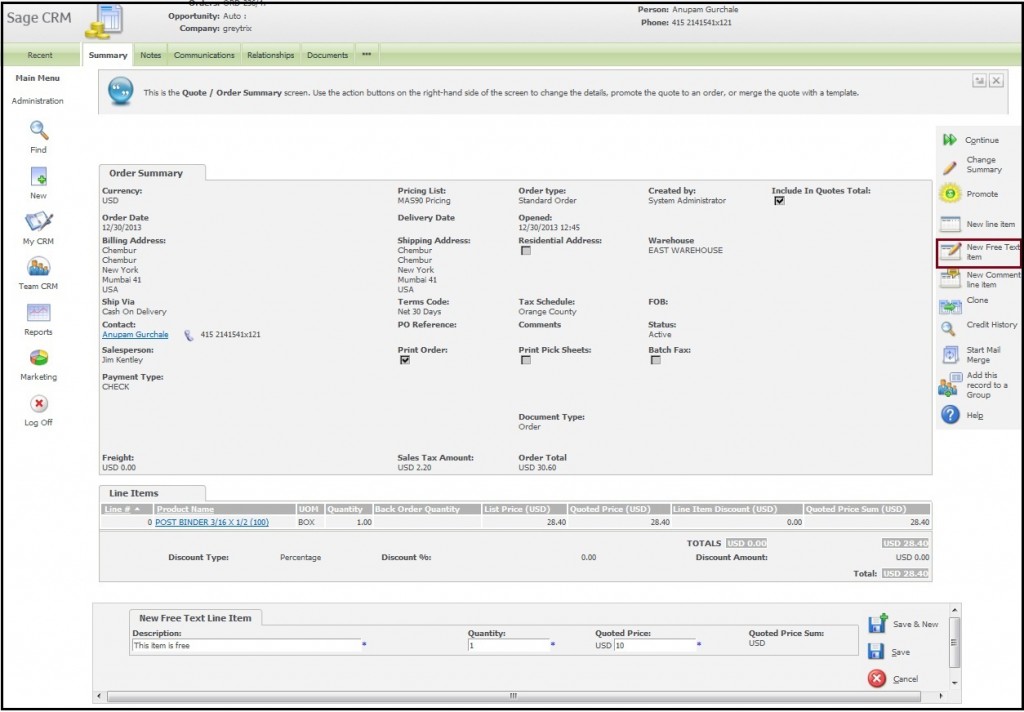Toggle the Batch Fax checkbox
This screenshot has width=1024, height=712.
click(x=656, y=360)
